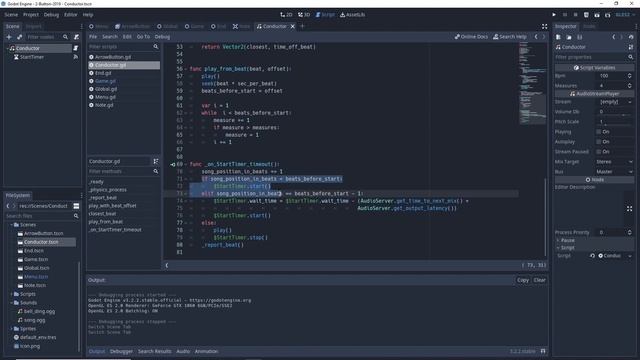Viewport: 640px width, 360px height.
Task: Open the Stream resource dropdown
Action: [616, 102]
